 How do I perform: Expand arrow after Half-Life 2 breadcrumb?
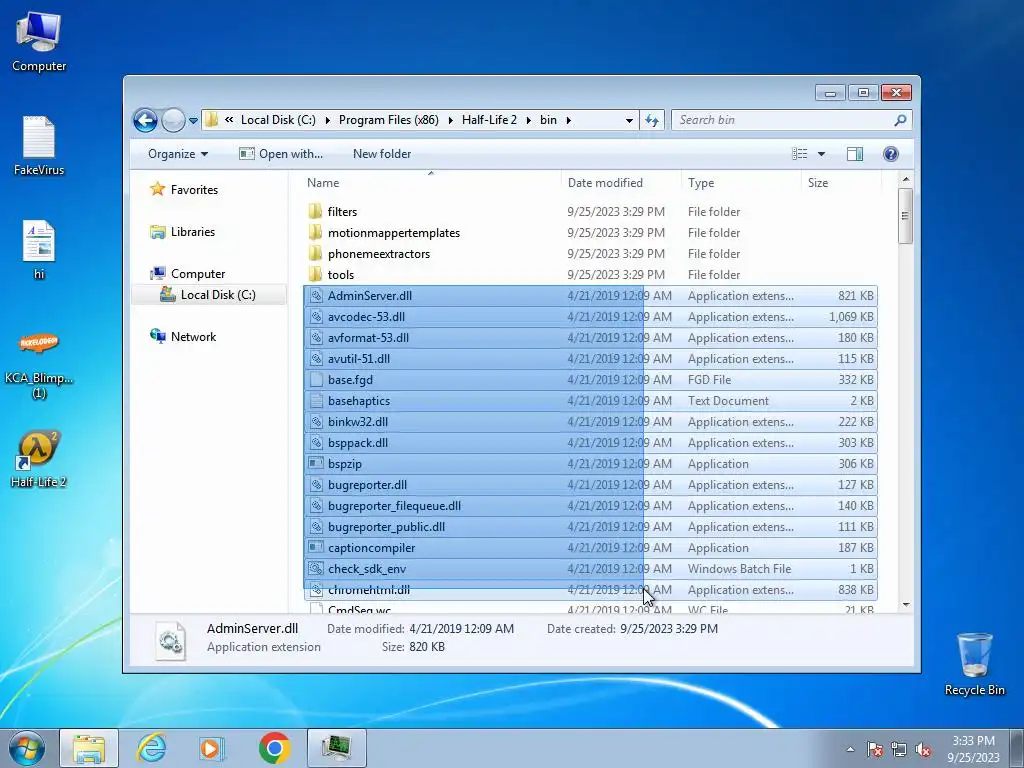pos(528,120)
